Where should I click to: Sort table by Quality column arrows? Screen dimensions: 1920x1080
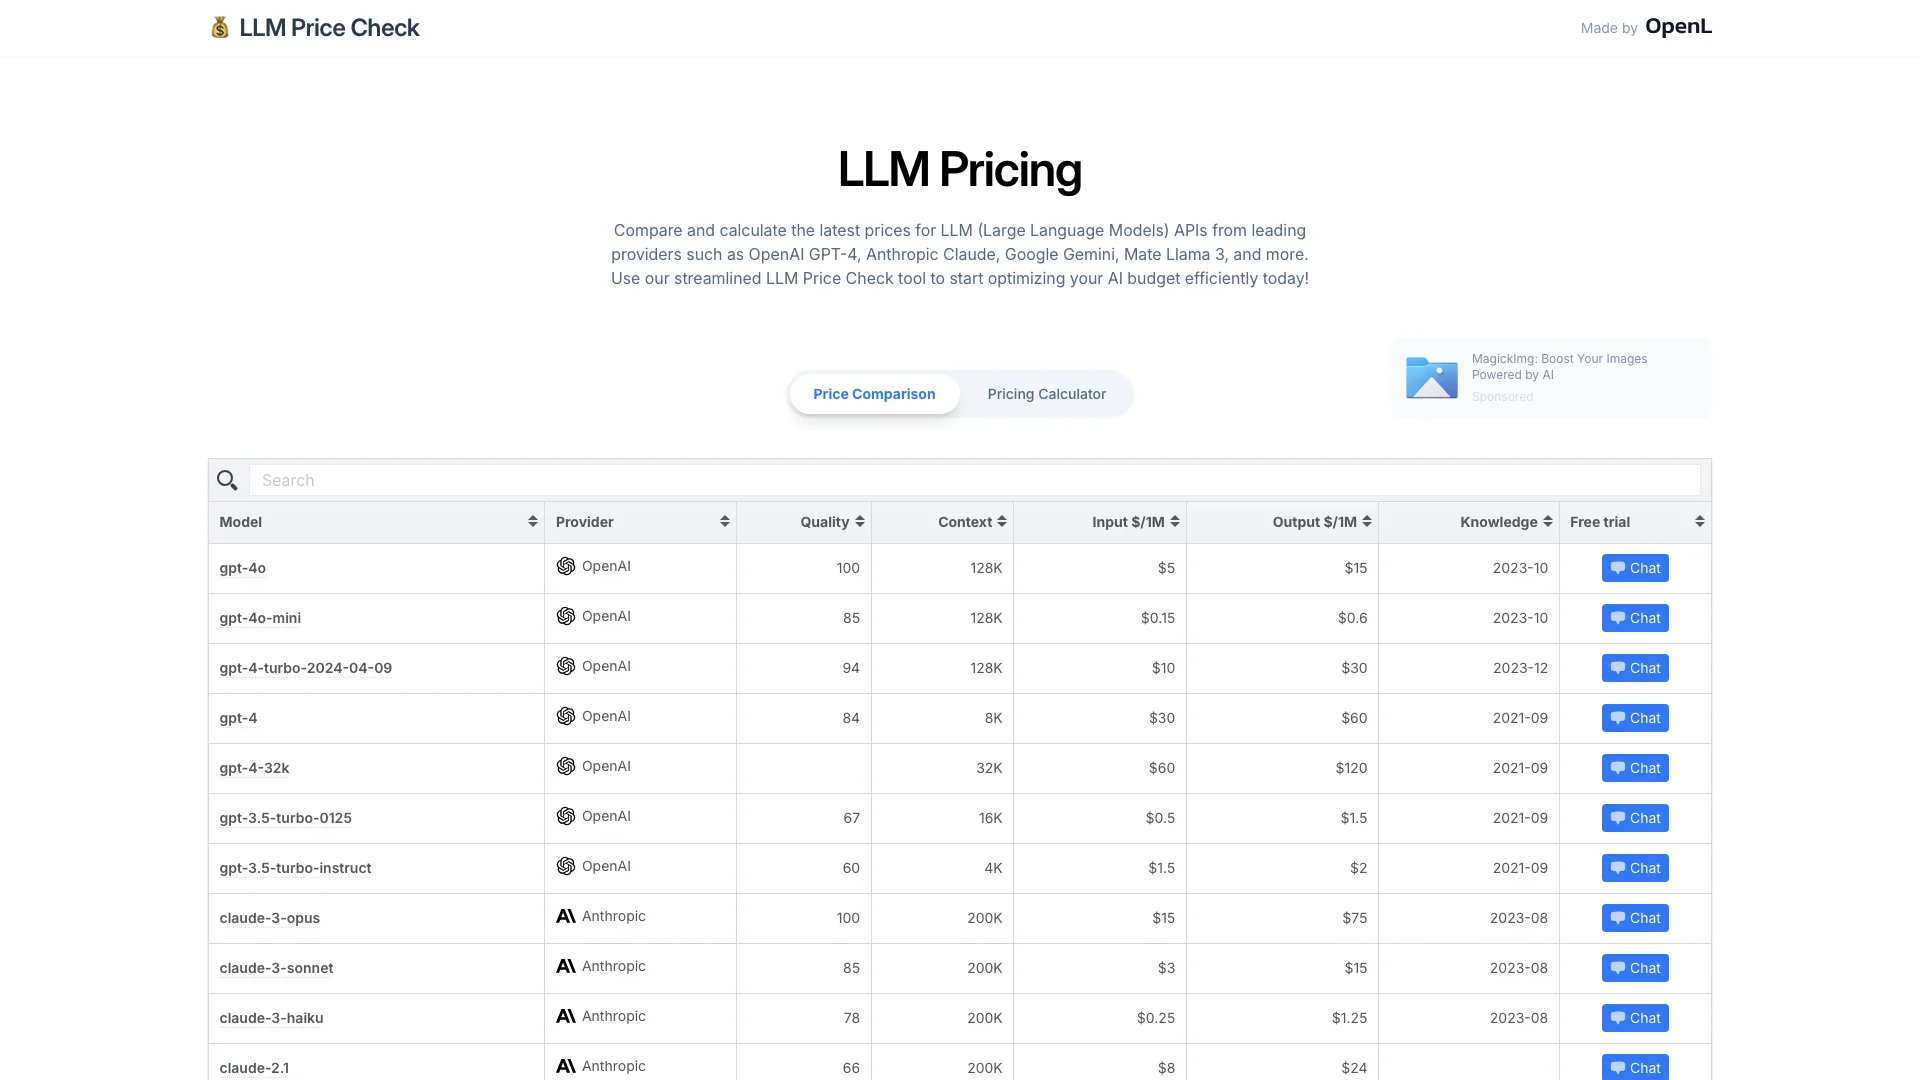[860, 521]
